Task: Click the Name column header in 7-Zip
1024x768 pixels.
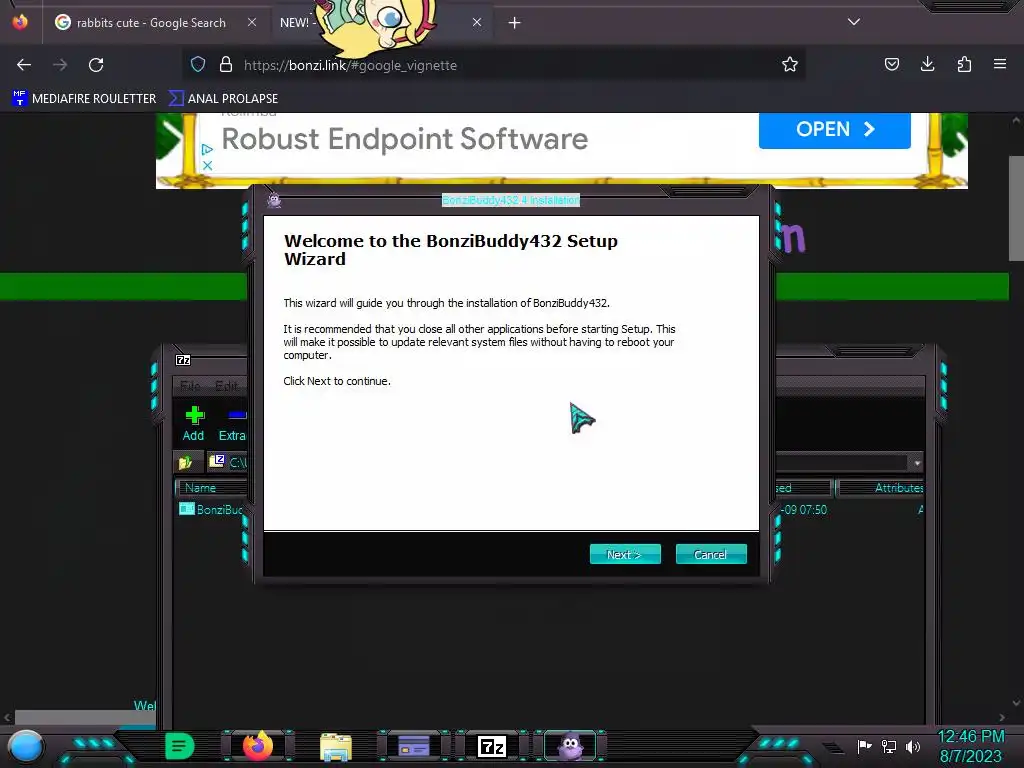Action: click(x=212, y=488)
